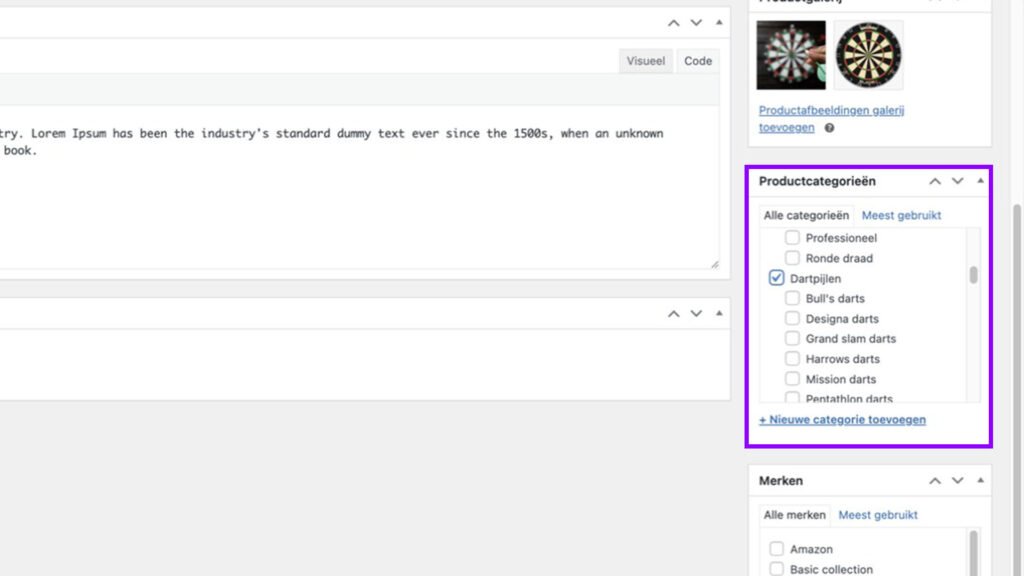Image resolution: width=1024 pixels, height=576 pixels.
Task: Click the Nieuwe categorie toevoegen link
Action: (x=841, y=419)
